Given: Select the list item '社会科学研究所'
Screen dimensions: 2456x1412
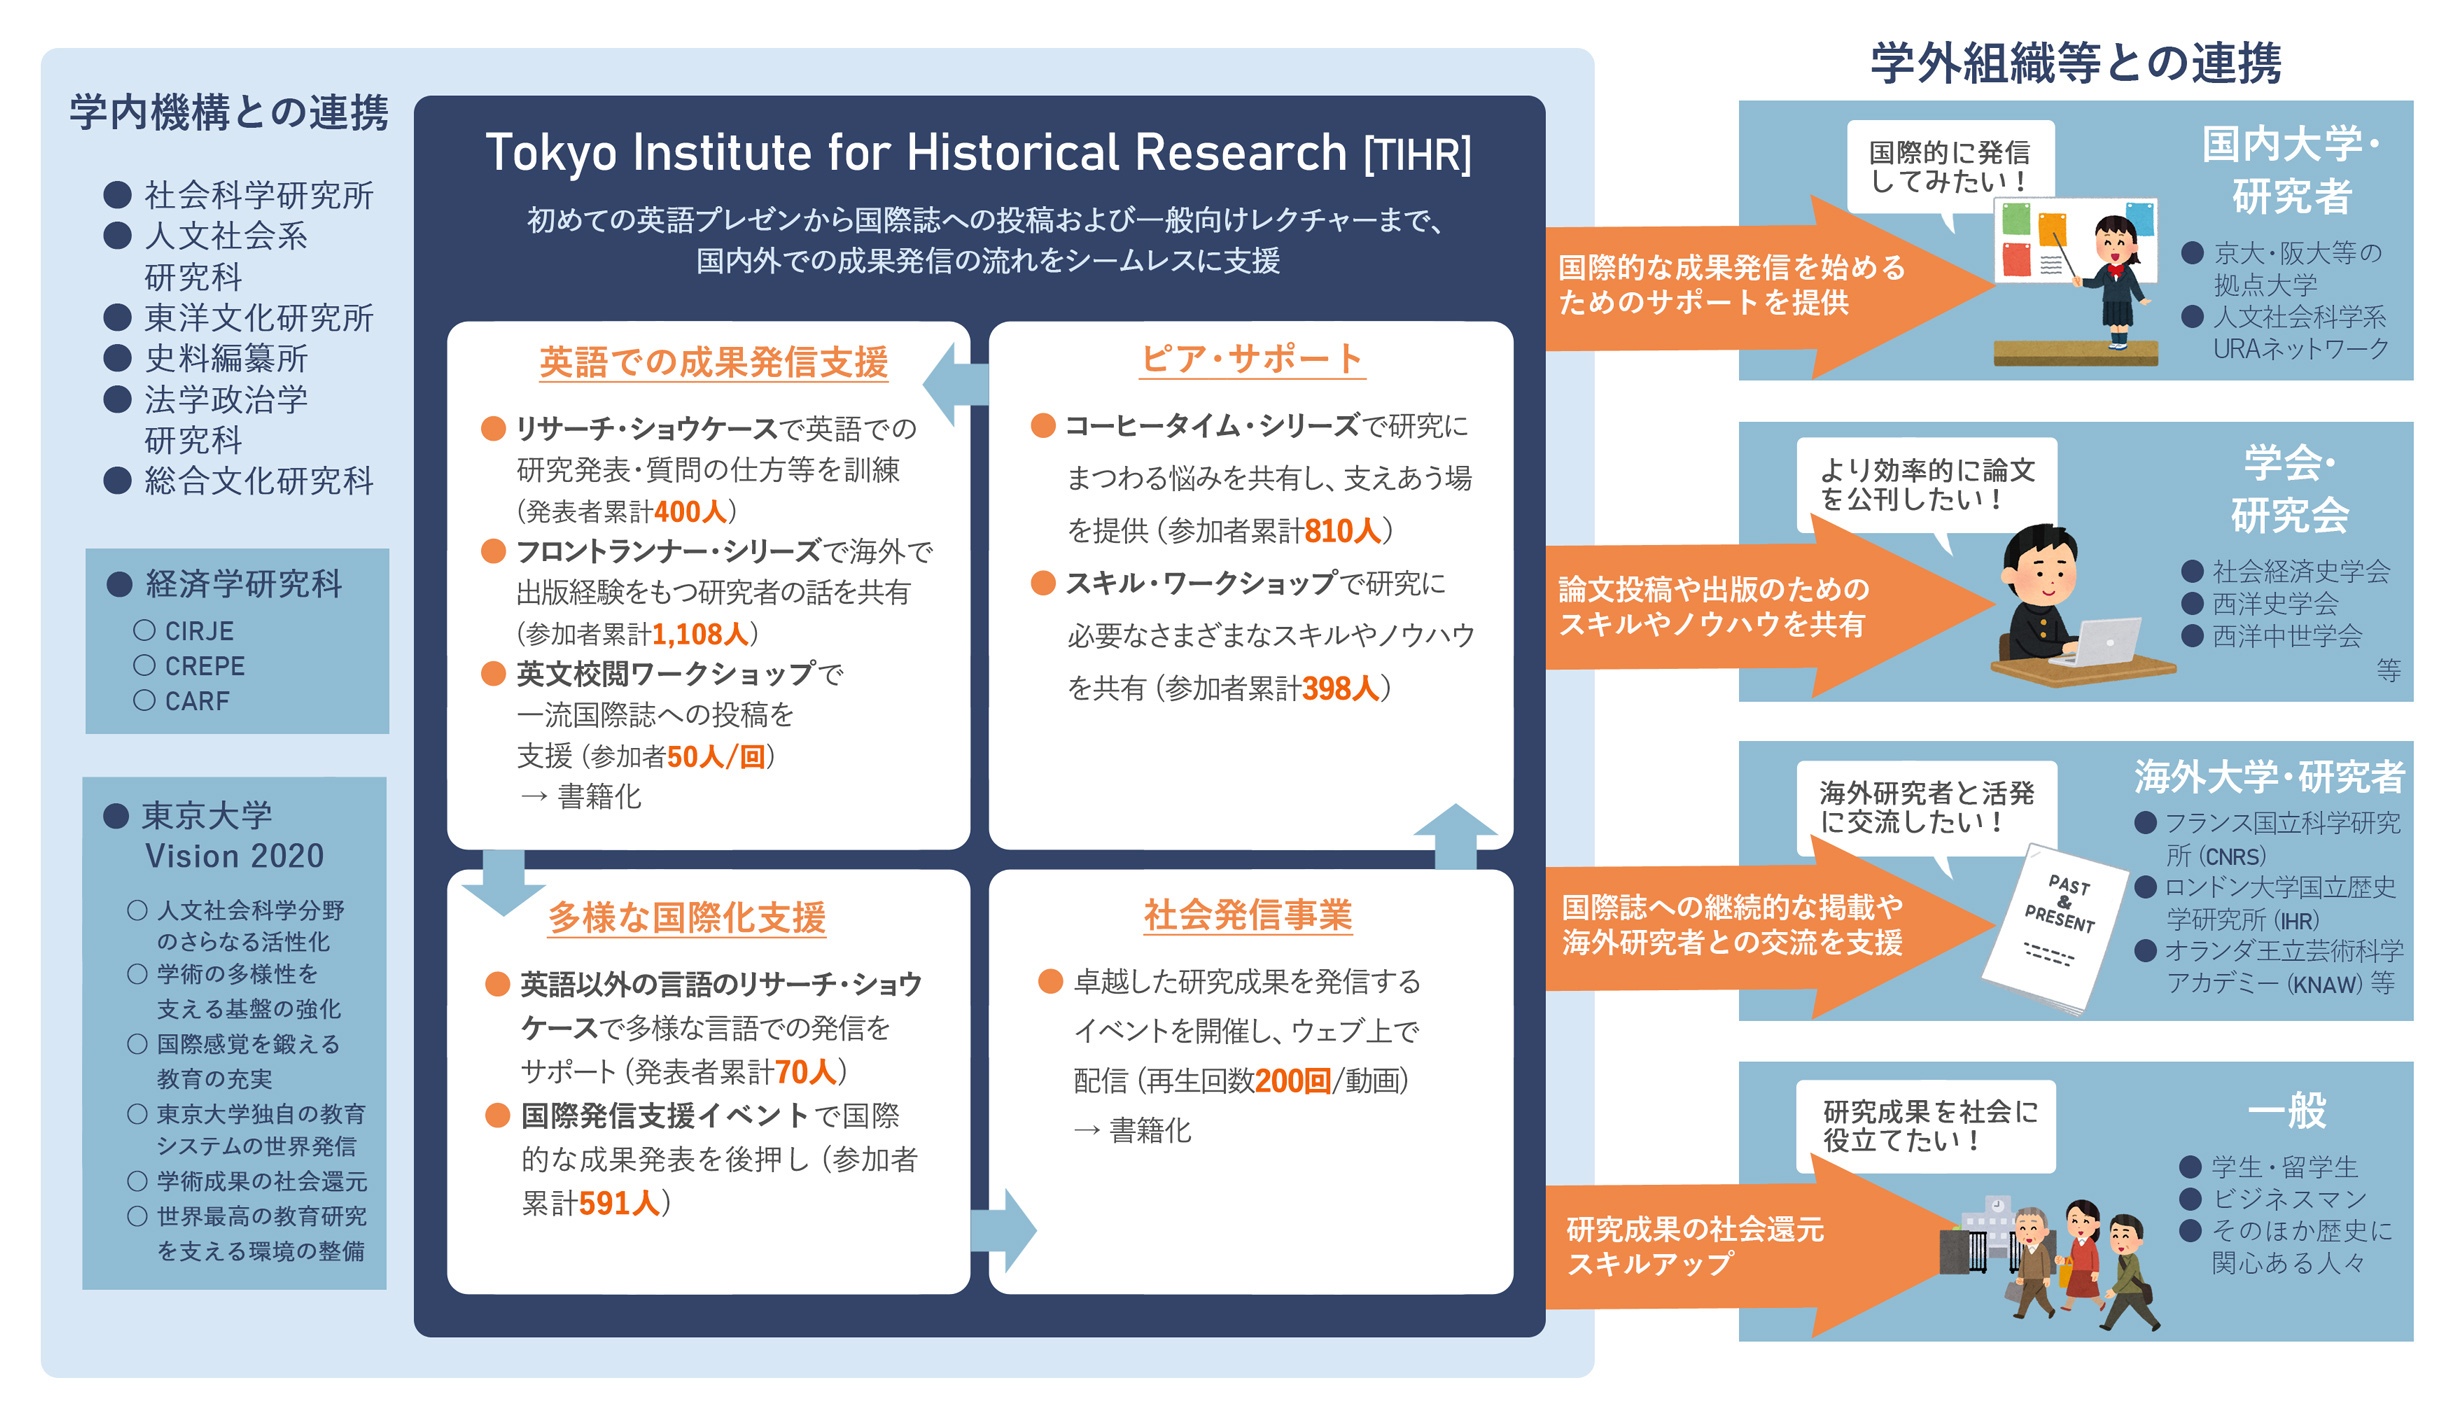Looking at the screenshot, I should point(240,195).
